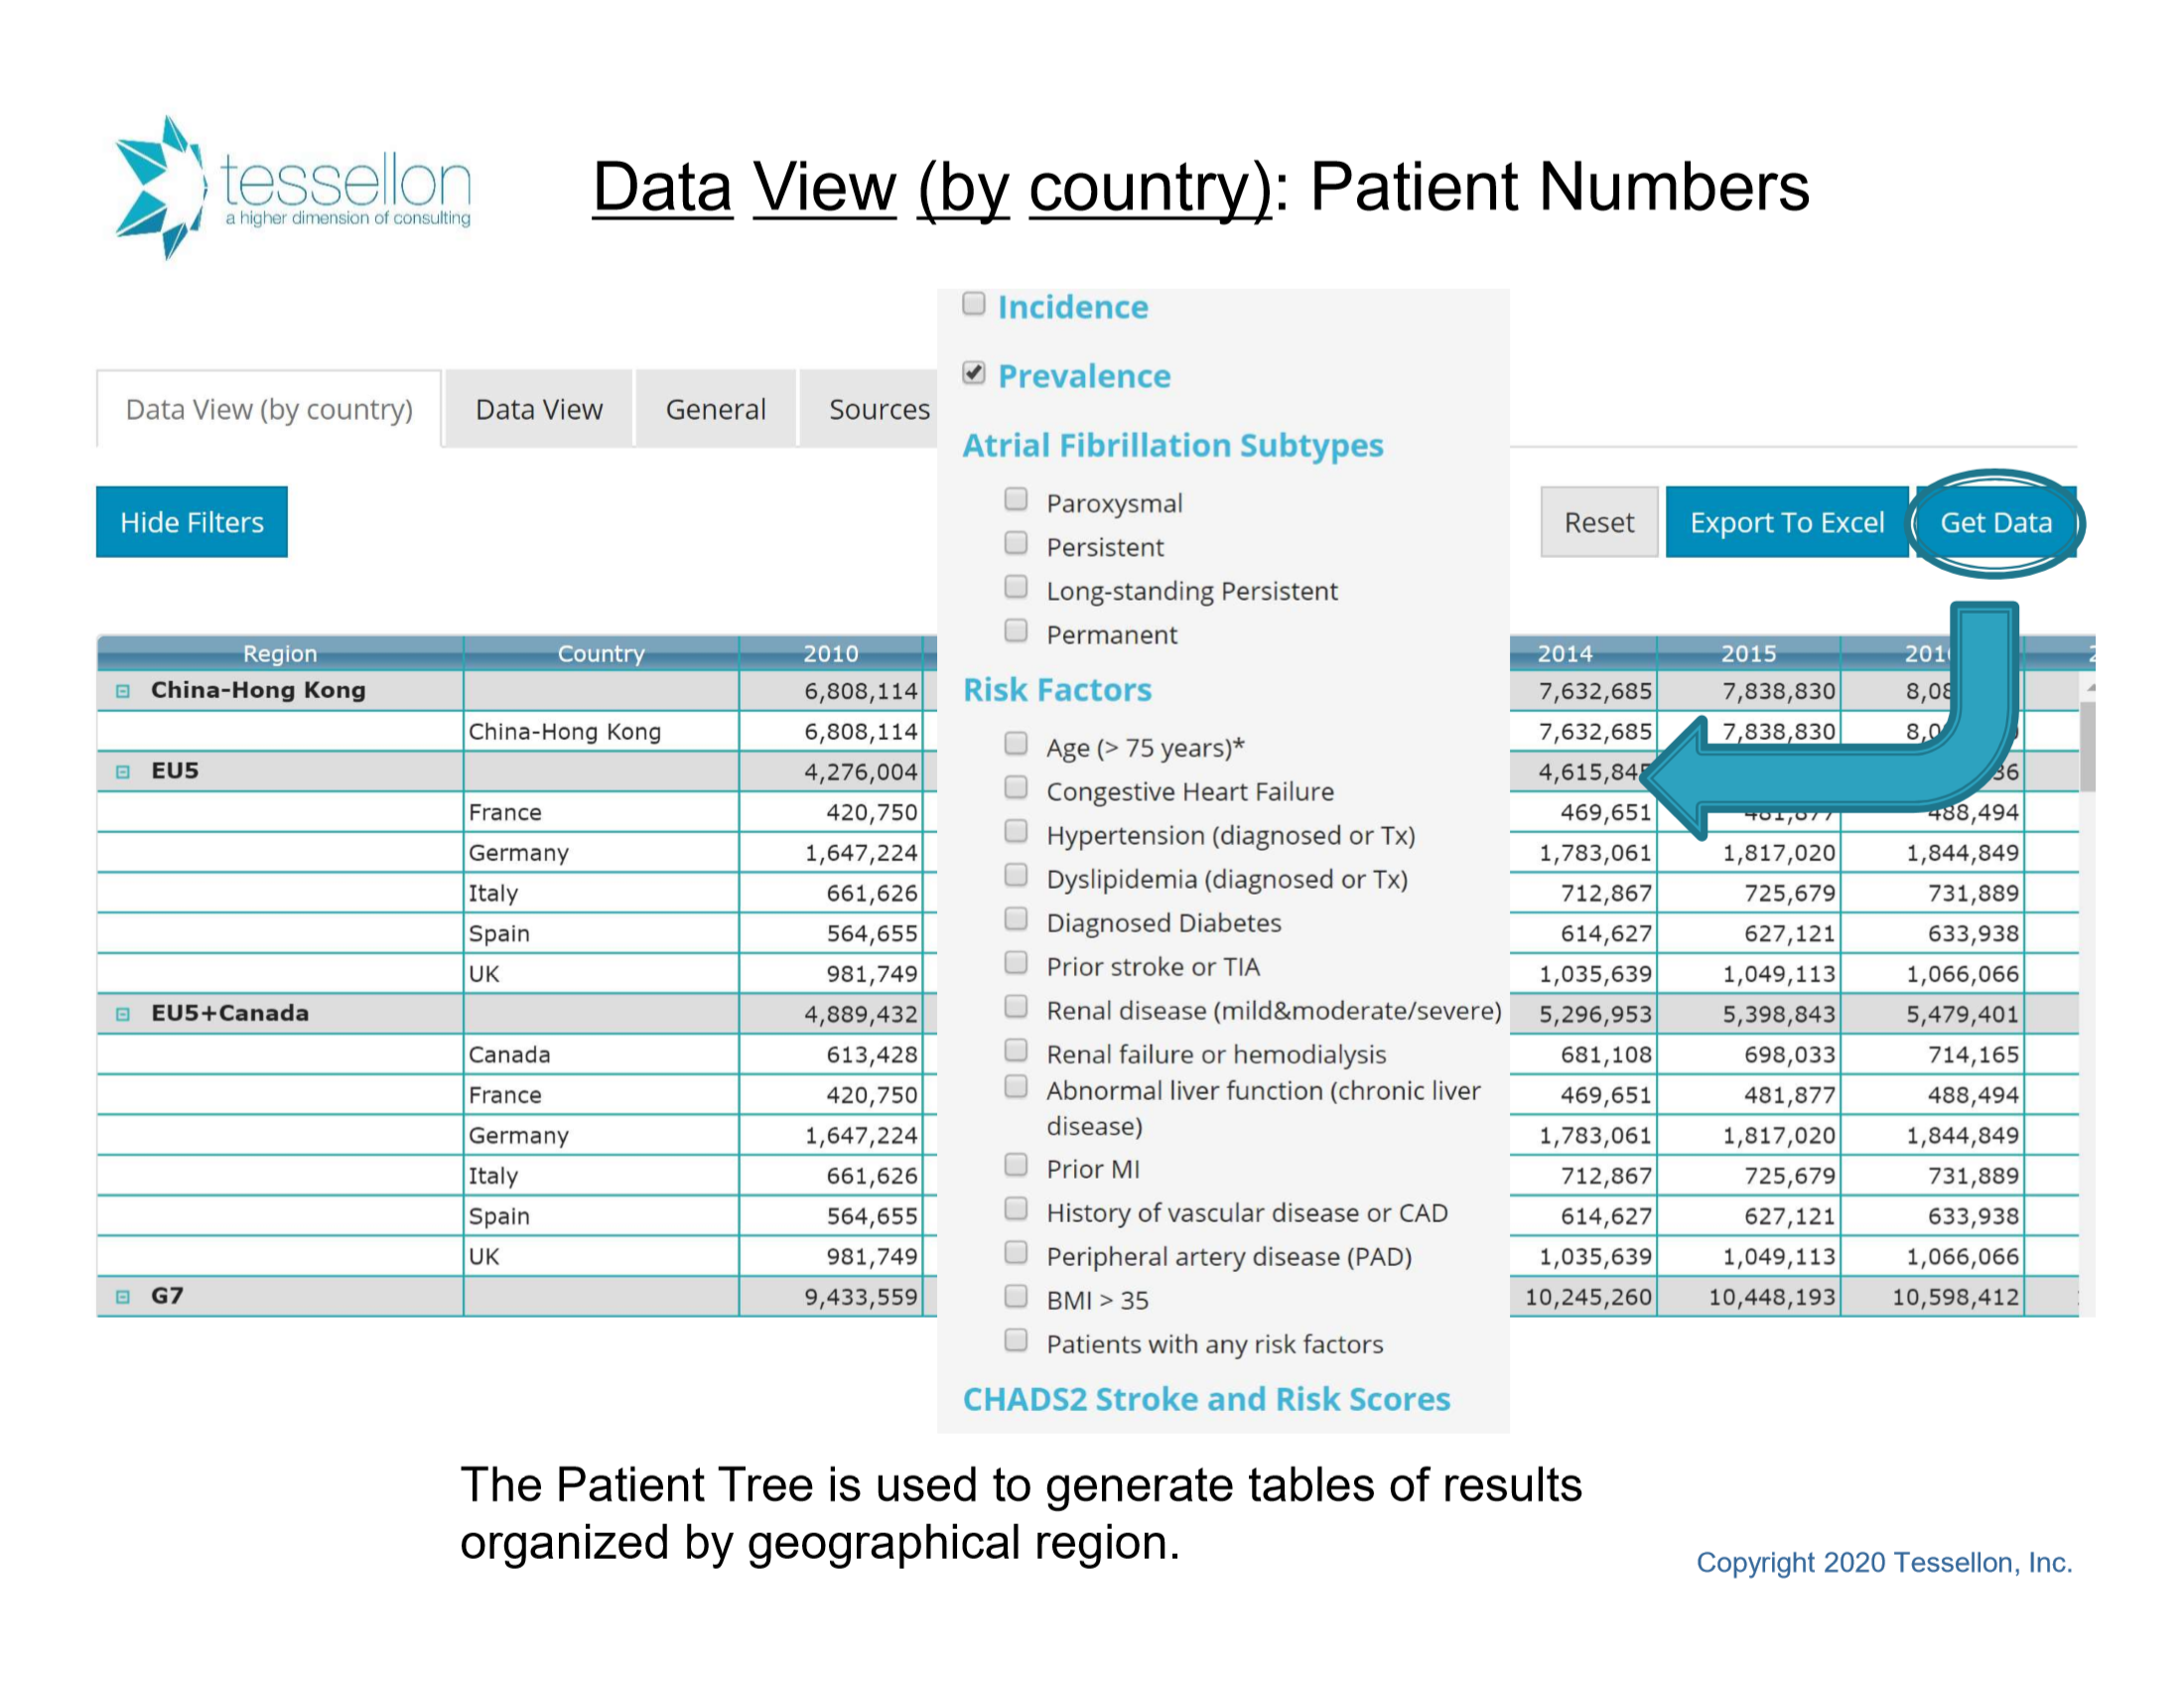
Task: Toggle the G7 region expander icon
Action: click(x=123, y=1297)
